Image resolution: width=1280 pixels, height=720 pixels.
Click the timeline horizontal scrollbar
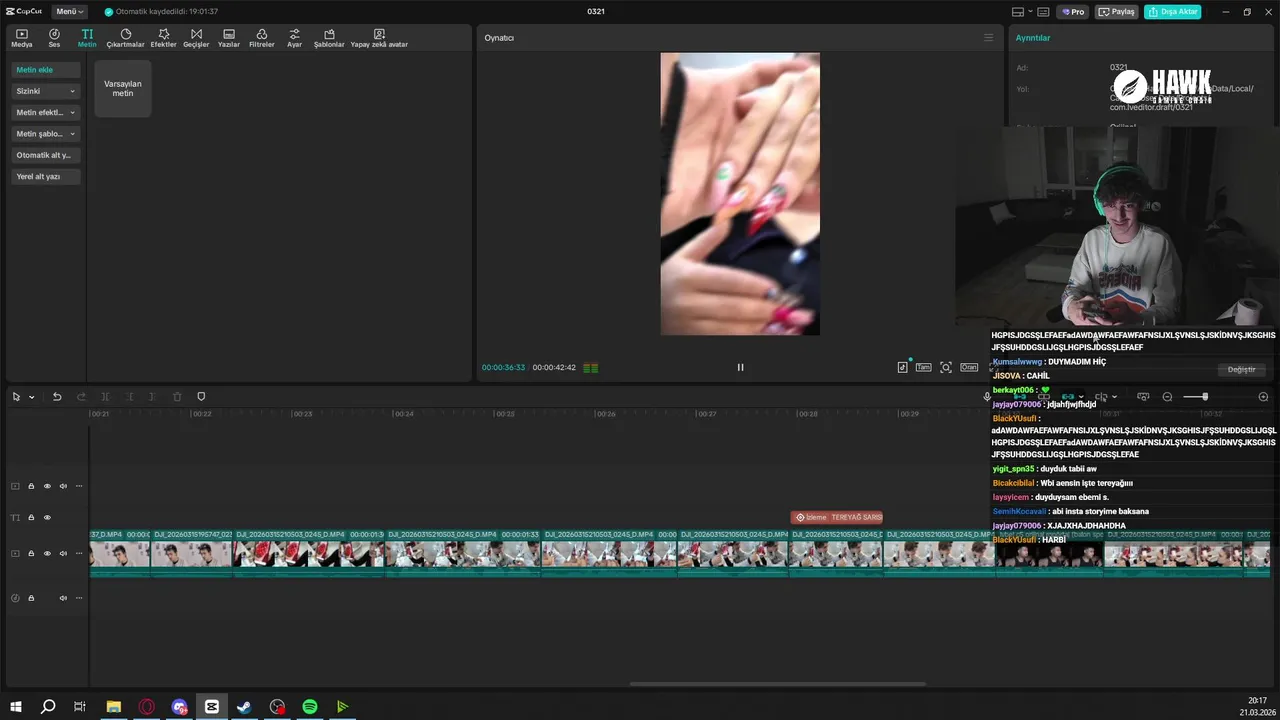click(778, 684)
